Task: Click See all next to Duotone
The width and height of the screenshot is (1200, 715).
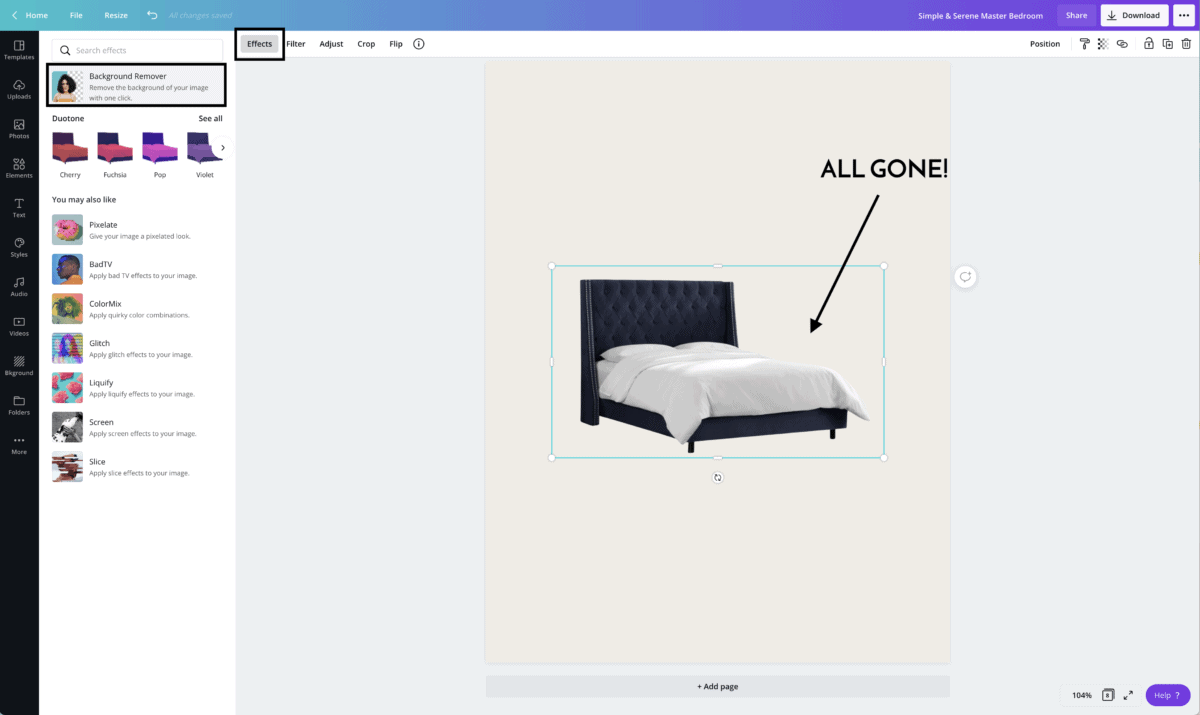Action: (x=210, y=118)
